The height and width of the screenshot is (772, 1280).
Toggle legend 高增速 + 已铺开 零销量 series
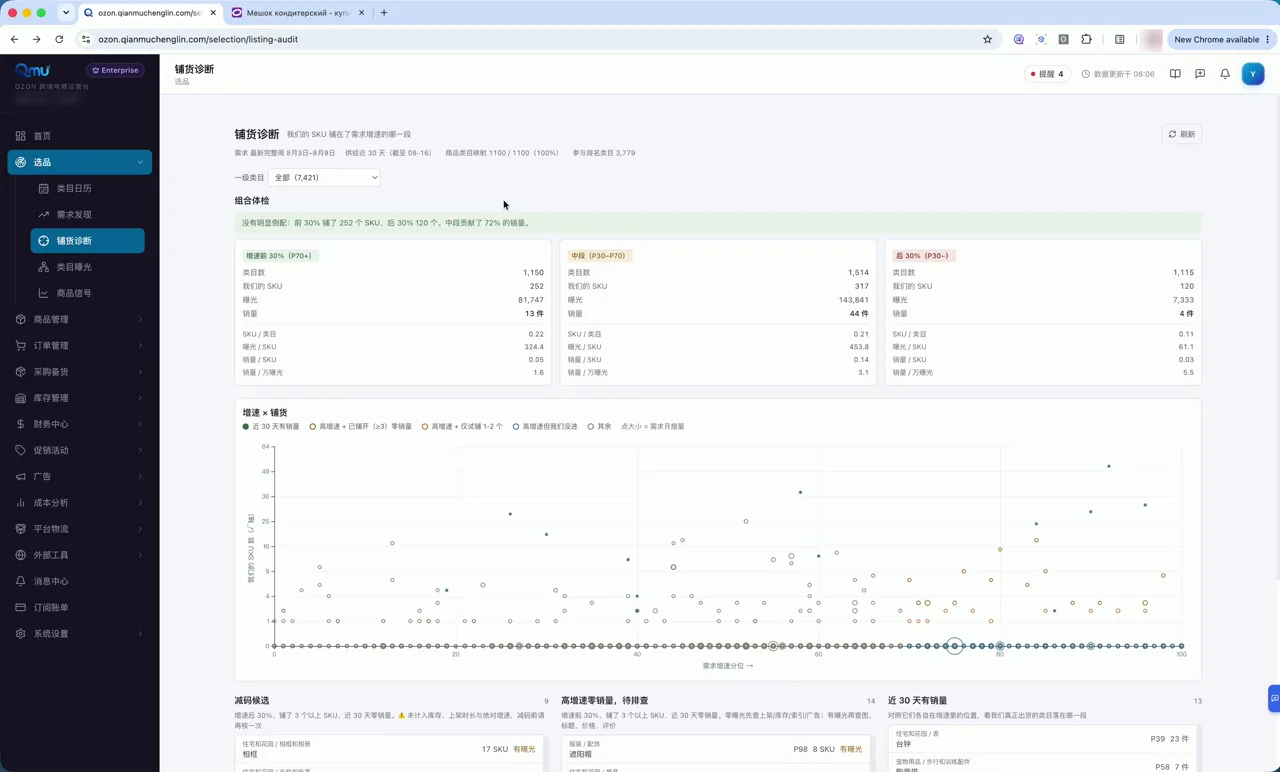point(361,426)
